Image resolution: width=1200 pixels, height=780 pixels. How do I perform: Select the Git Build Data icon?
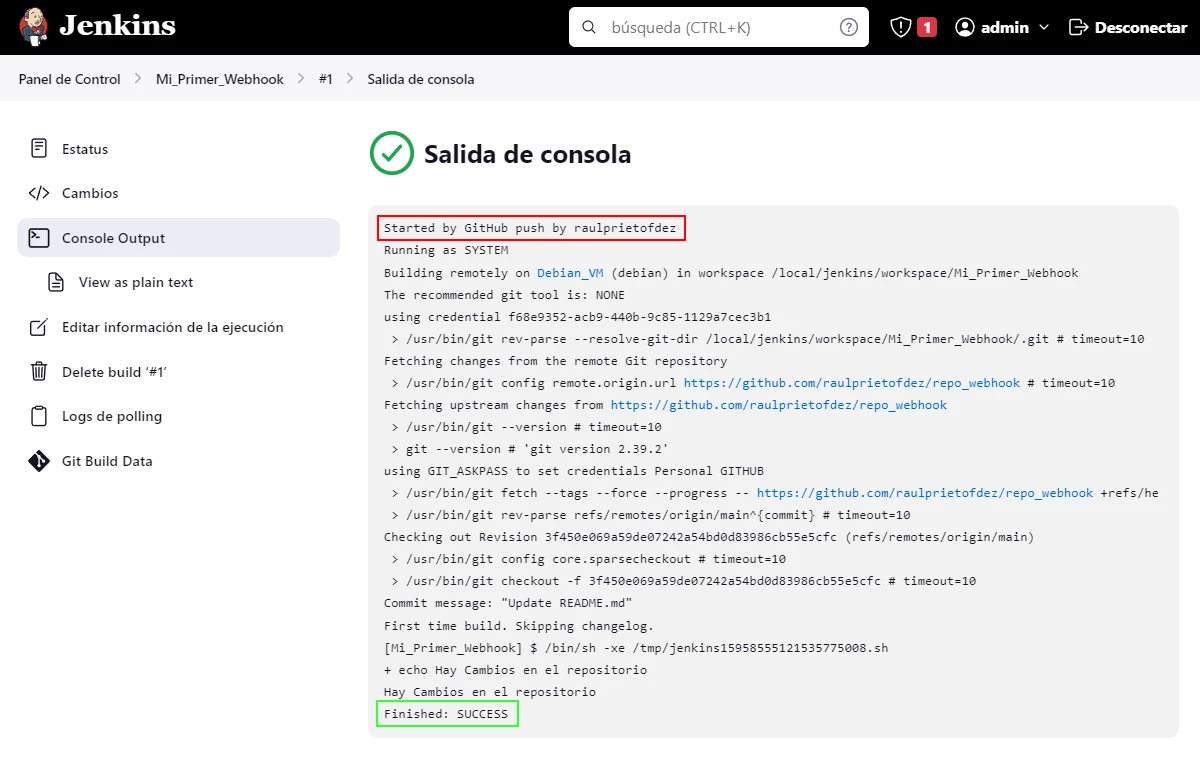[x=38, y=461]
